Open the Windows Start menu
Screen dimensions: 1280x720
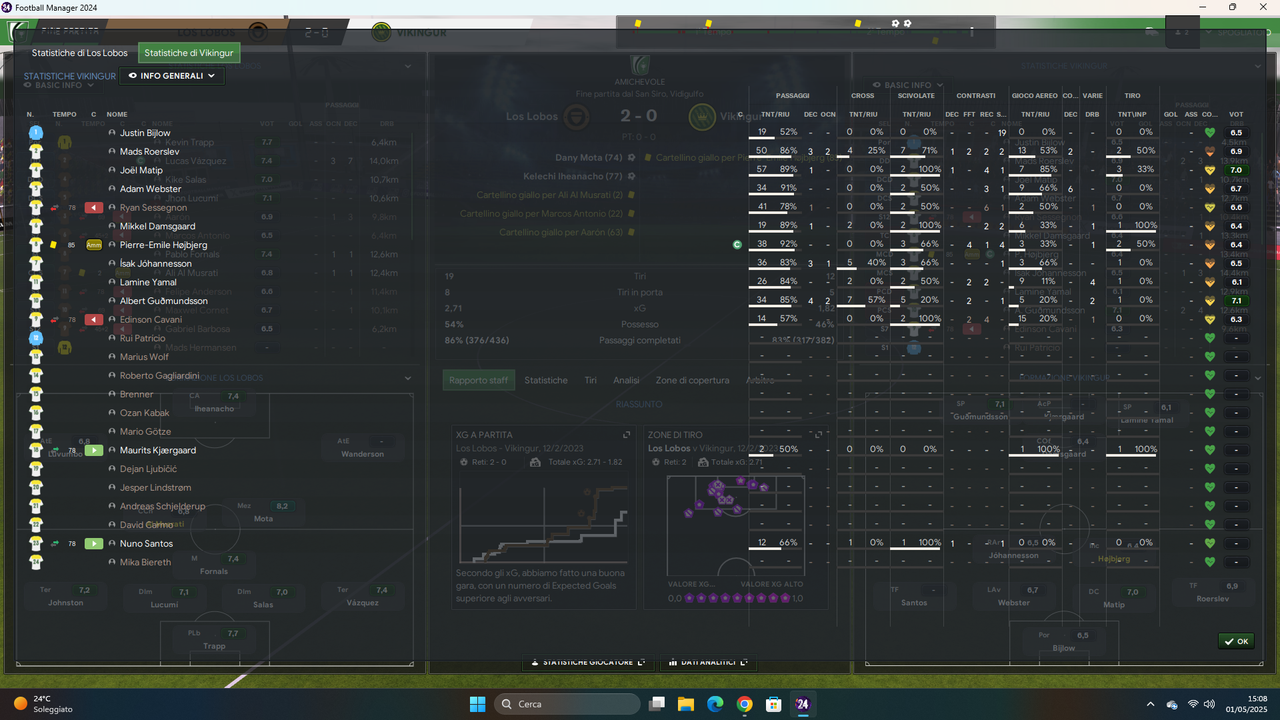click(x=476, y=704)
